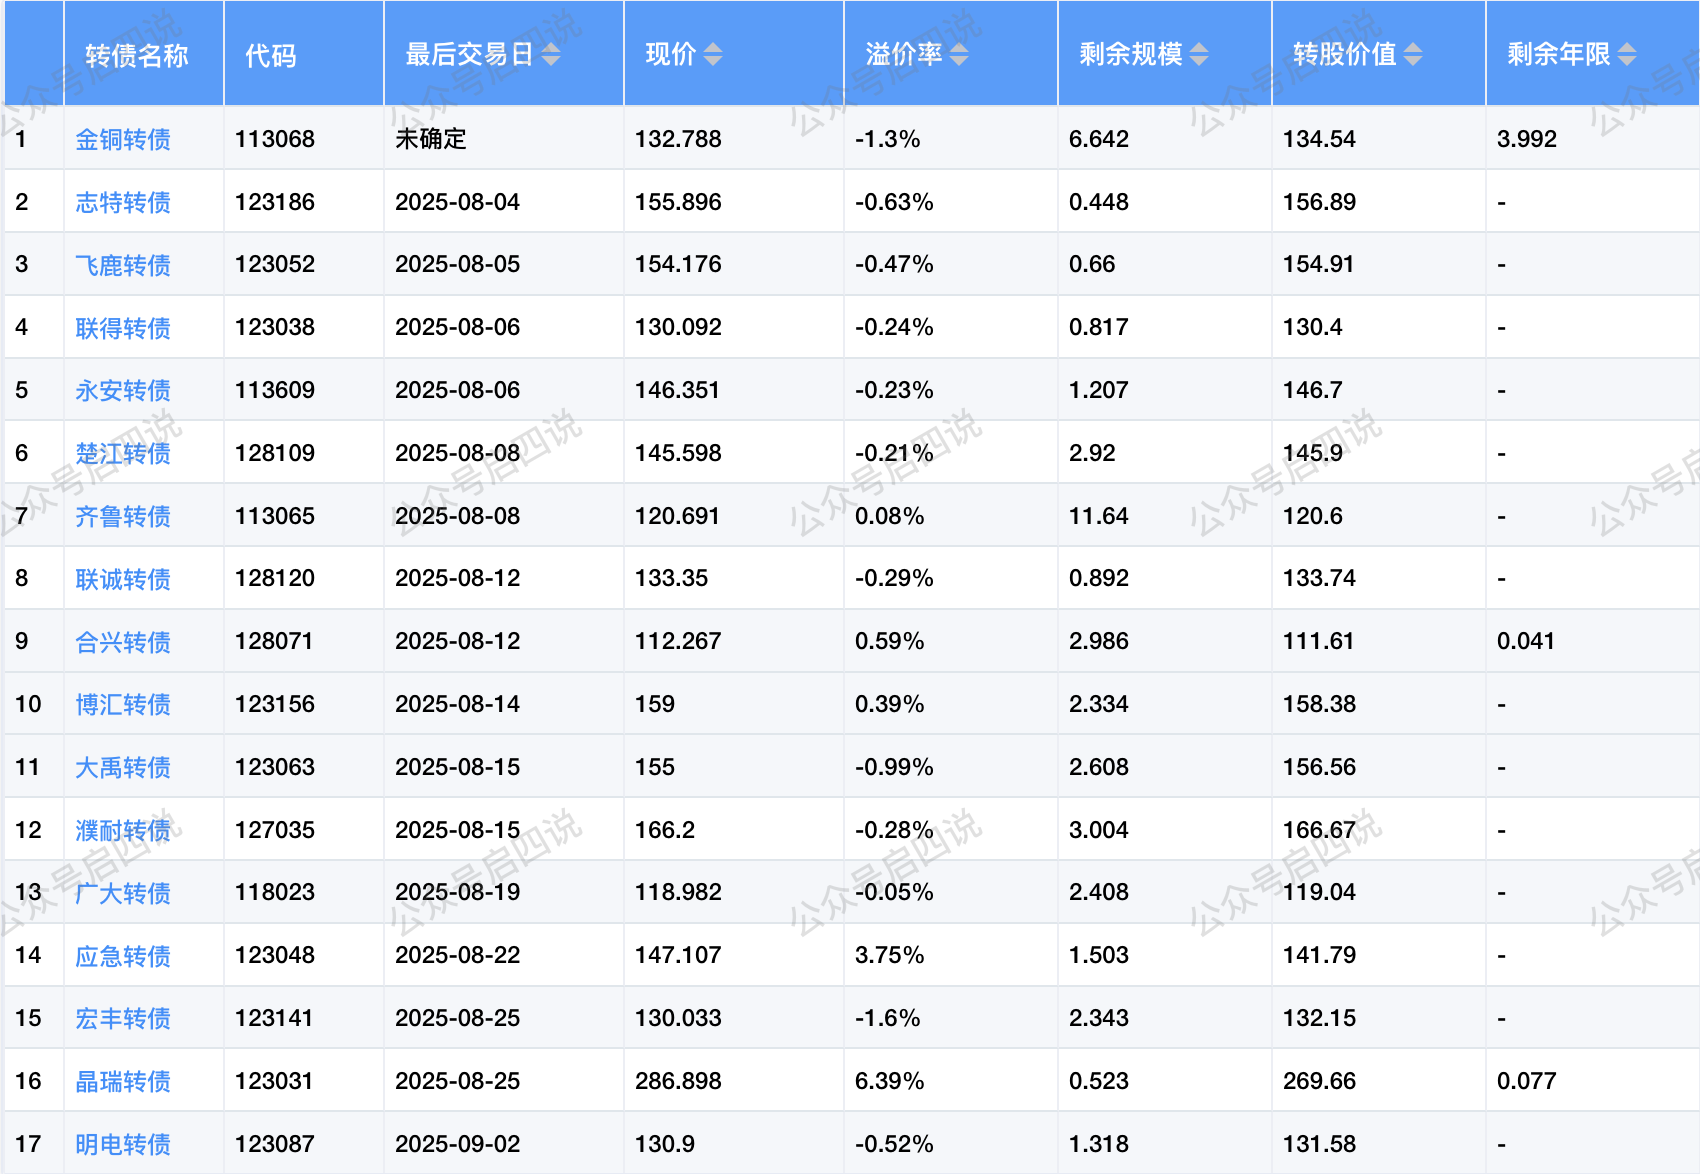1700x1174 pixels.
Task: View 合兴转债 bond page
Action: [x=123, y=642]
